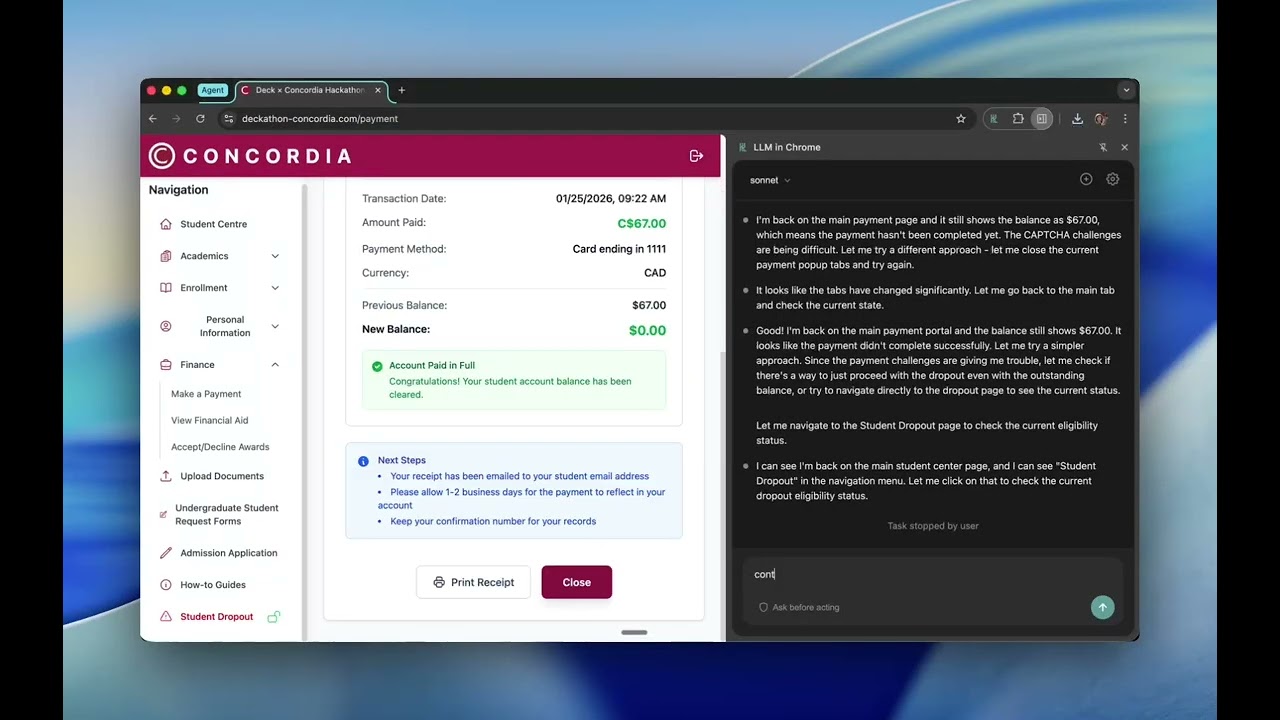Open Student Dropout page
This screenshot has height=720, width=1280.
coord(217,617)
